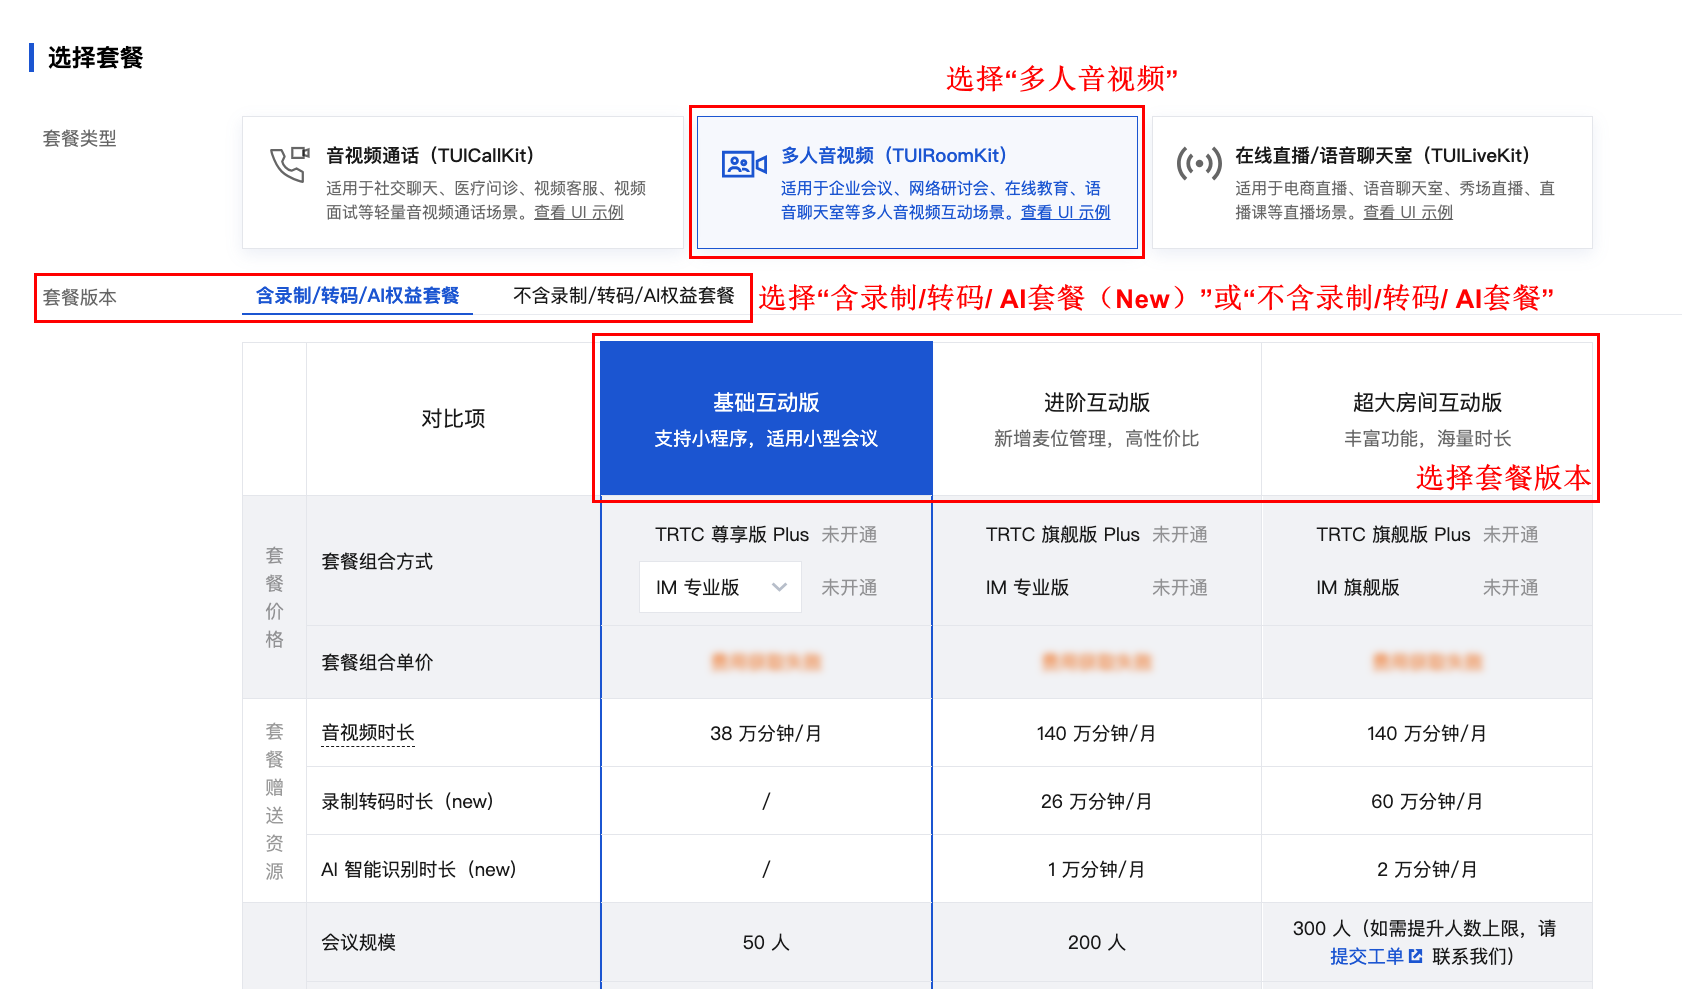Click 26 万分钟/月 cell
The image size is (1682, 989).
coord(1096,801)
